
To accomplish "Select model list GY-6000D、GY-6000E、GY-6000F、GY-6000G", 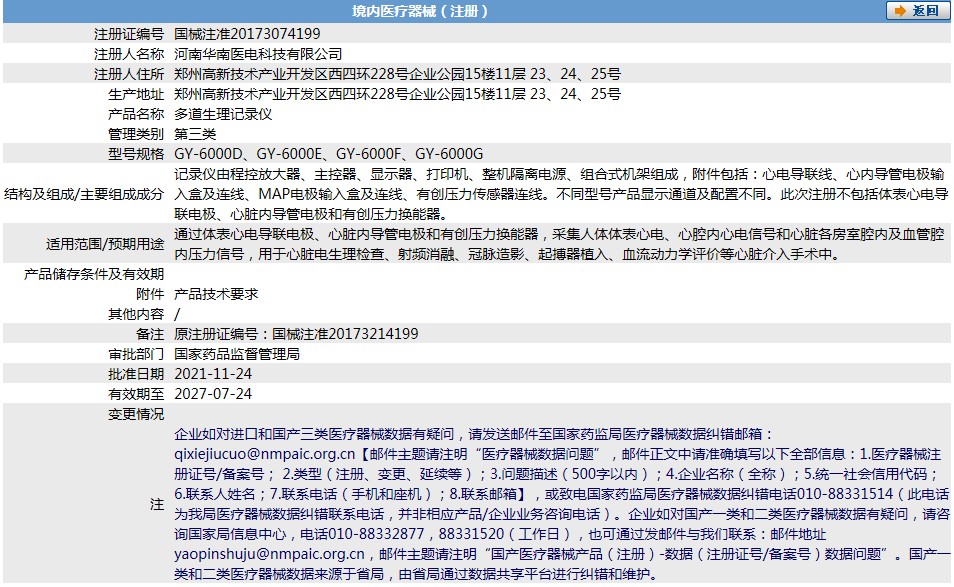I will [x=329, y=155].
